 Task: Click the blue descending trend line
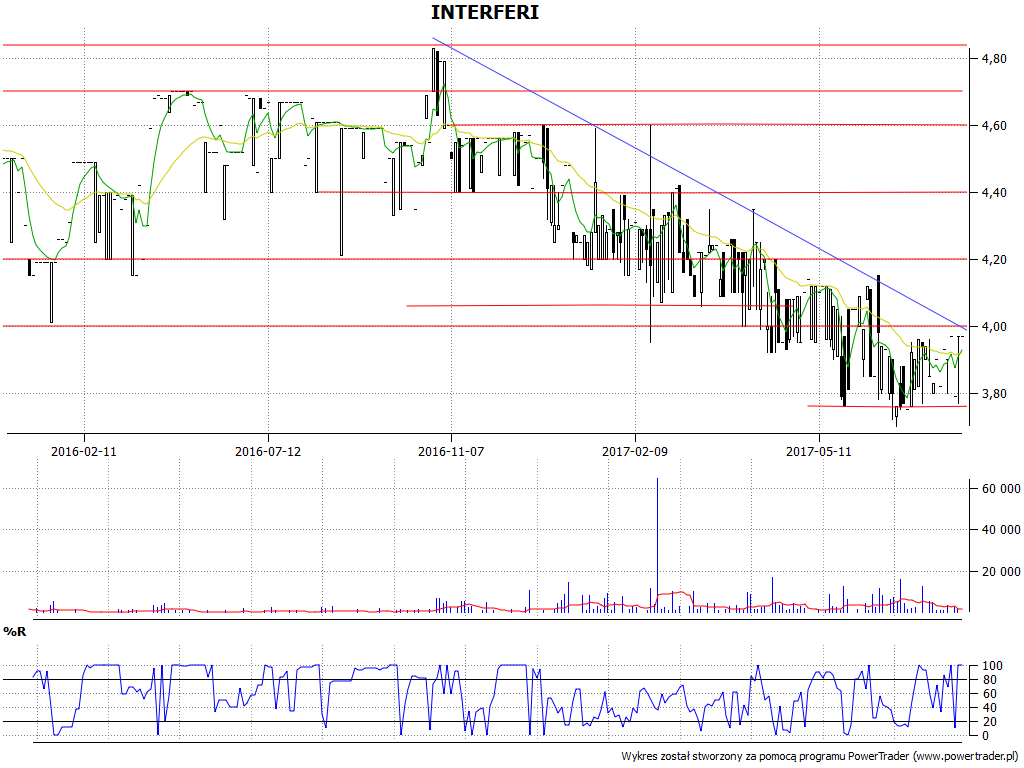699,182
